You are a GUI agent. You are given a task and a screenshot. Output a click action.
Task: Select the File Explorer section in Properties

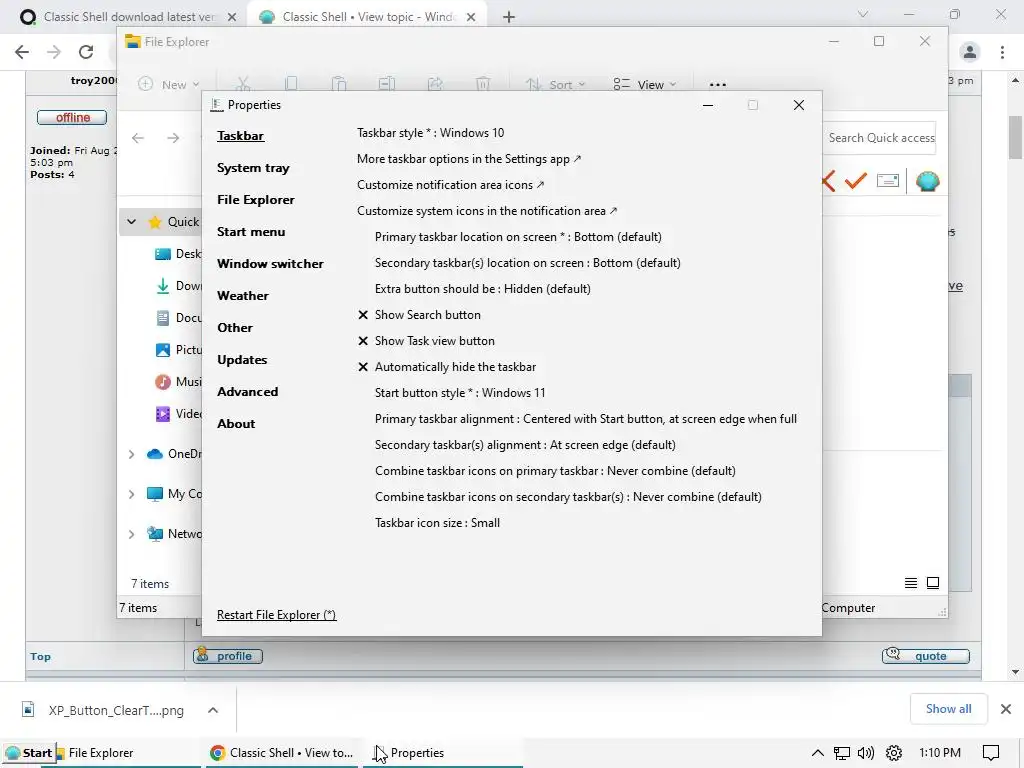click(x=255, y=200)
